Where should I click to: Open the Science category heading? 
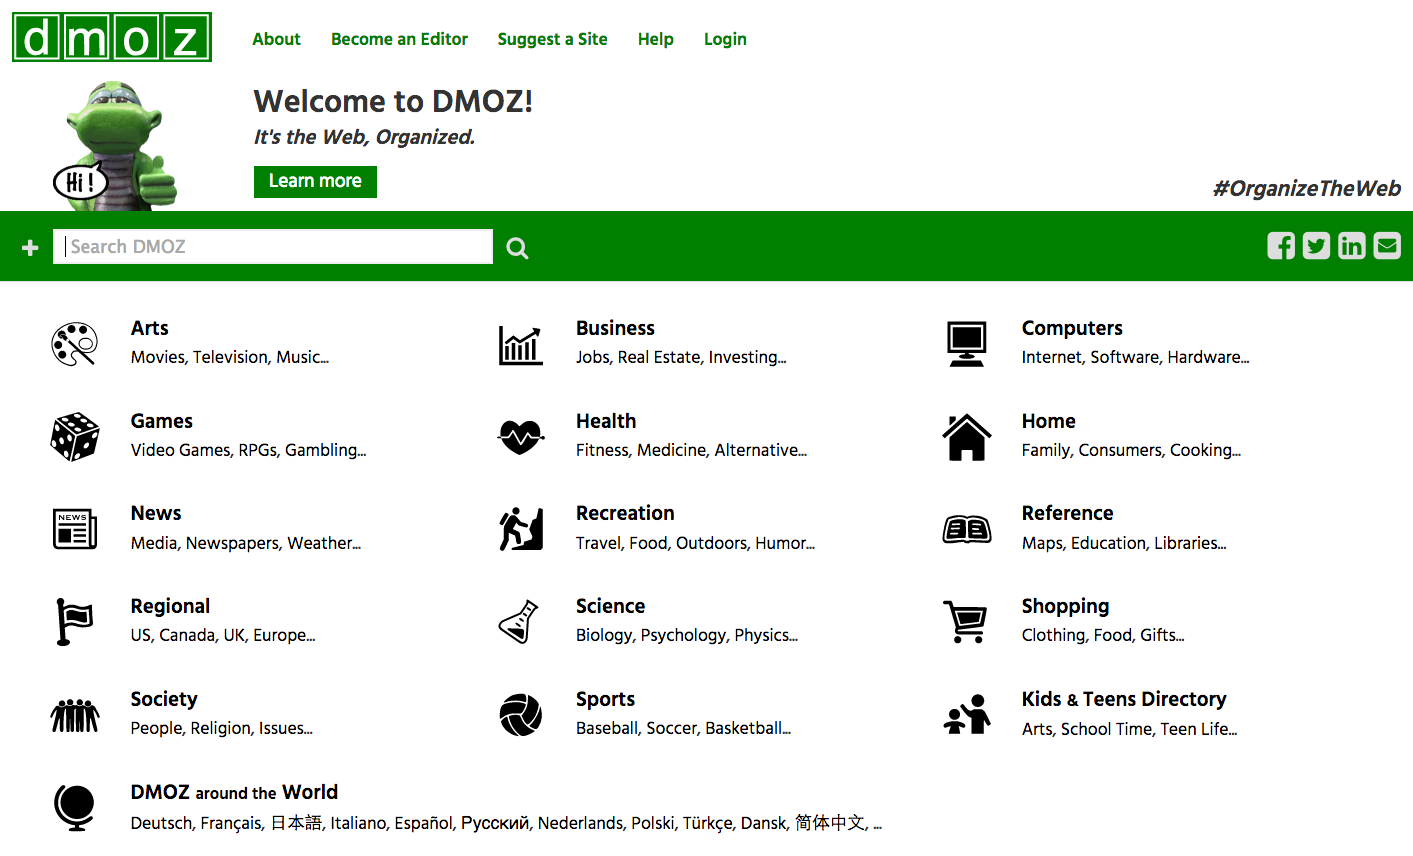pyautogui.click(x=610, y=606)
